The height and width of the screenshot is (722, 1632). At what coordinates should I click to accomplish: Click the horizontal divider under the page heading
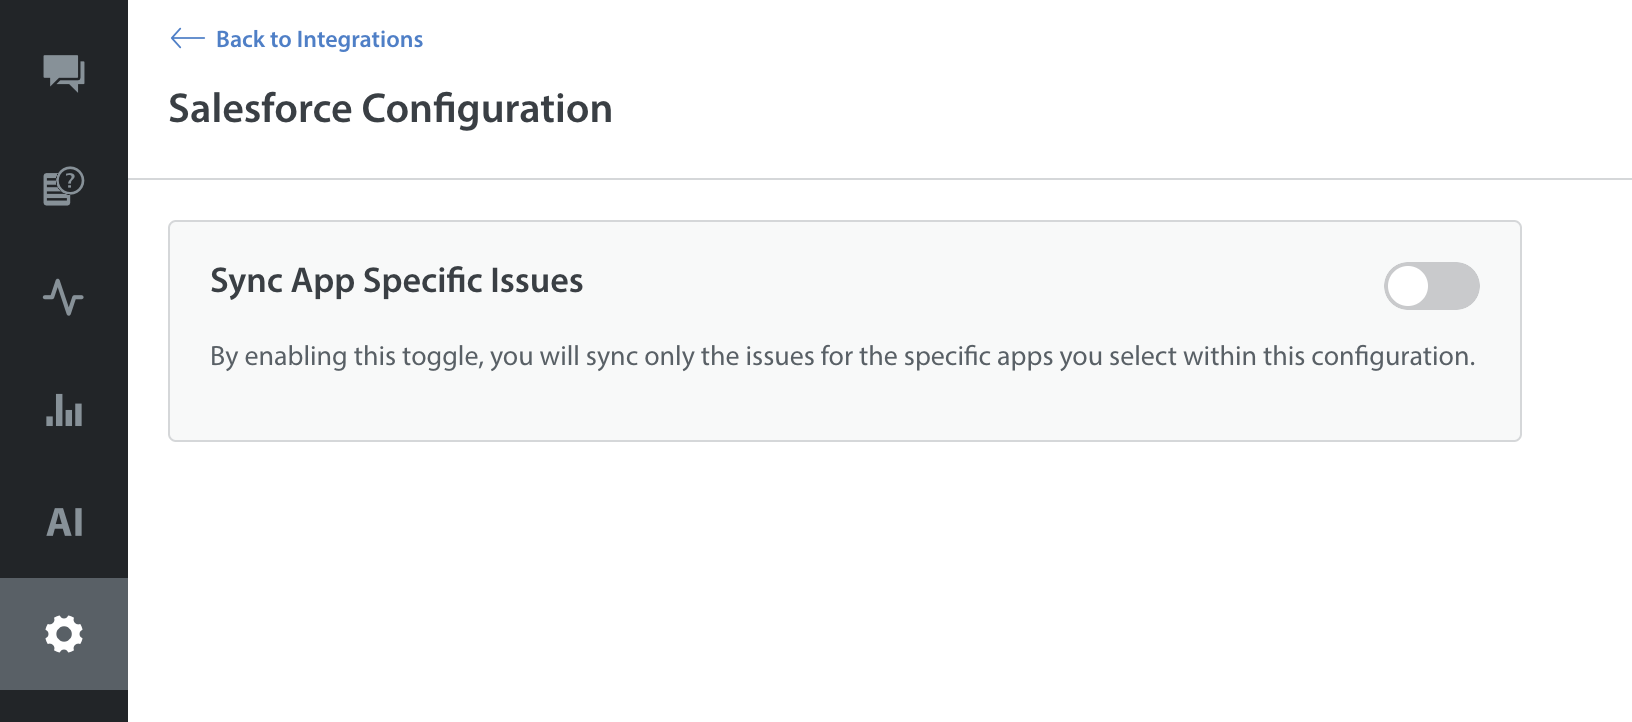pyautogui.click(x=880, y=179)
